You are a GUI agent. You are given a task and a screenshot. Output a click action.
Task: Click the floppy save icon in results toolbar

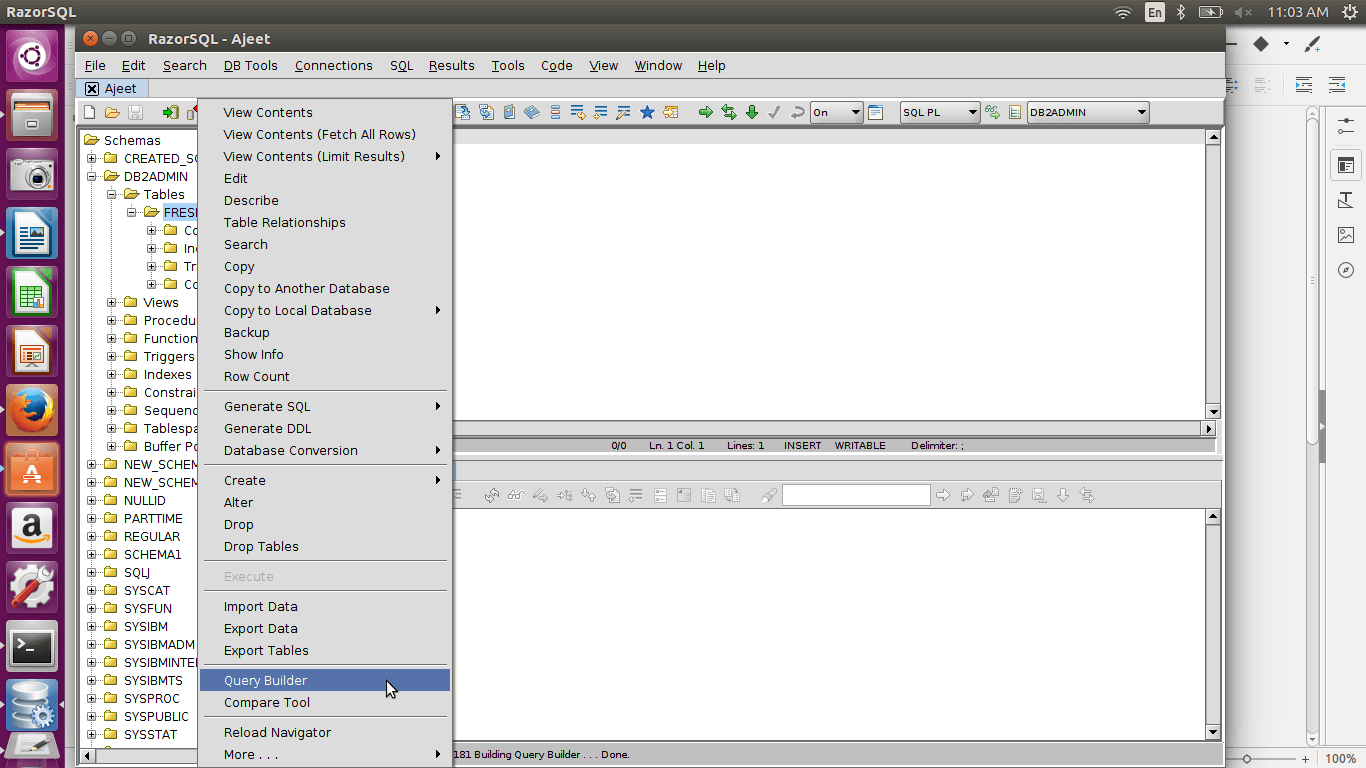coord(1039,495)
